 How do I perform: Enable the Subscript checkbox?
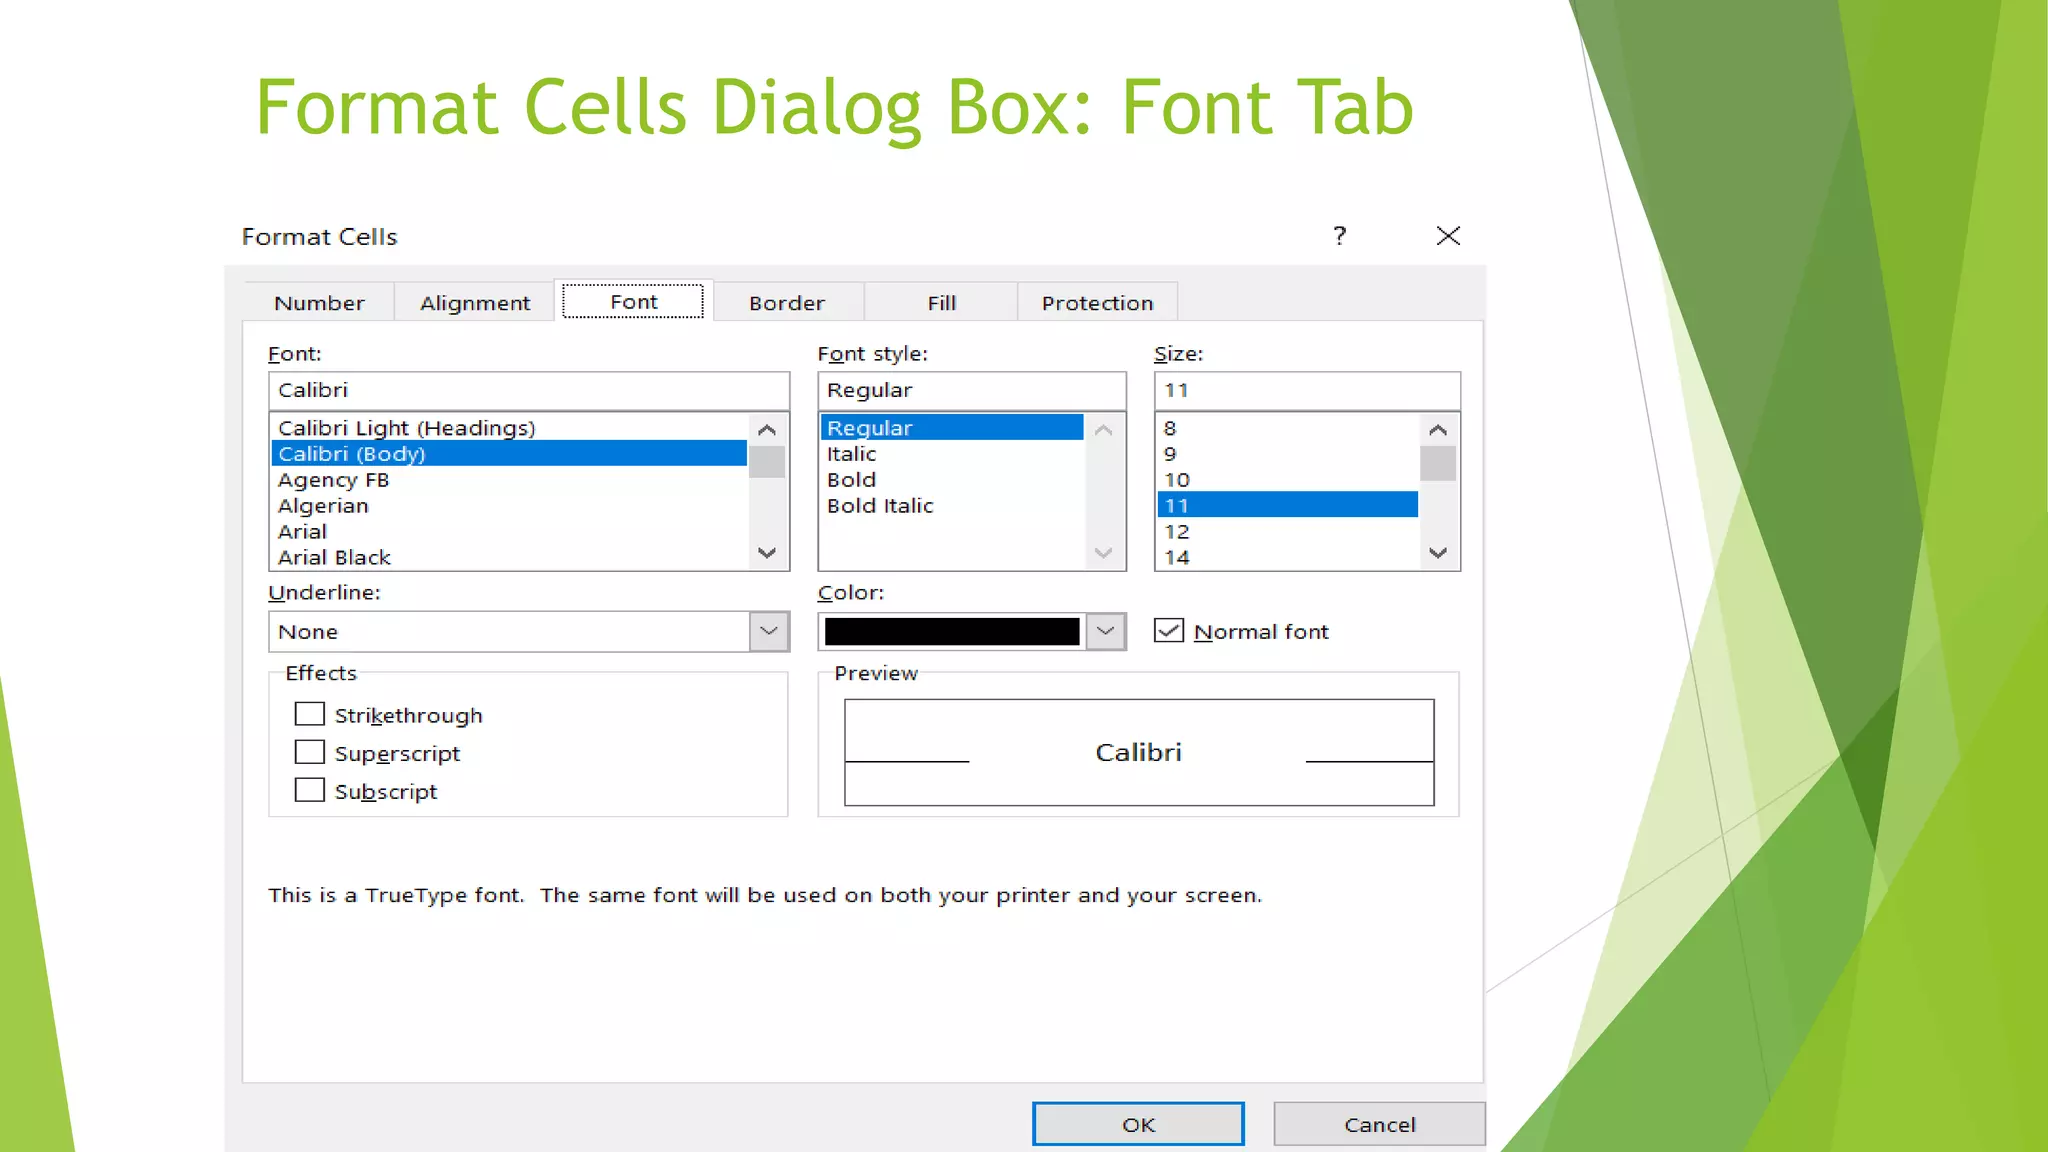pyautogui.click(x=310, y=790)
